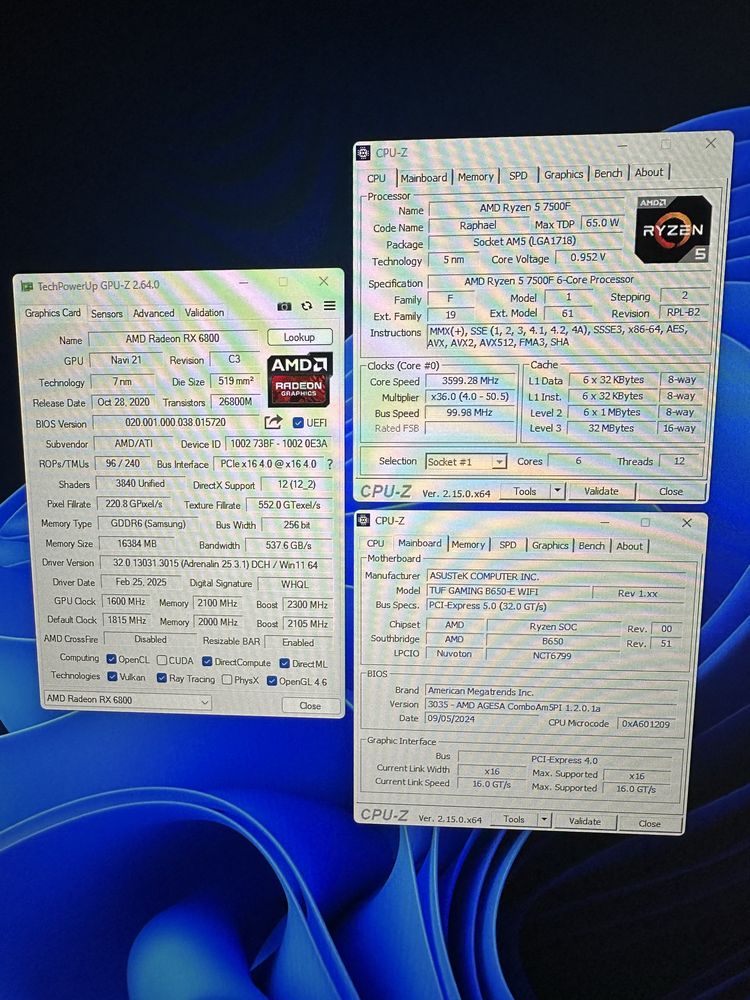This screenshot has width=750, height=1000.
Task: Click the Close button in GPU-Z
Action: tap(311, 705)
